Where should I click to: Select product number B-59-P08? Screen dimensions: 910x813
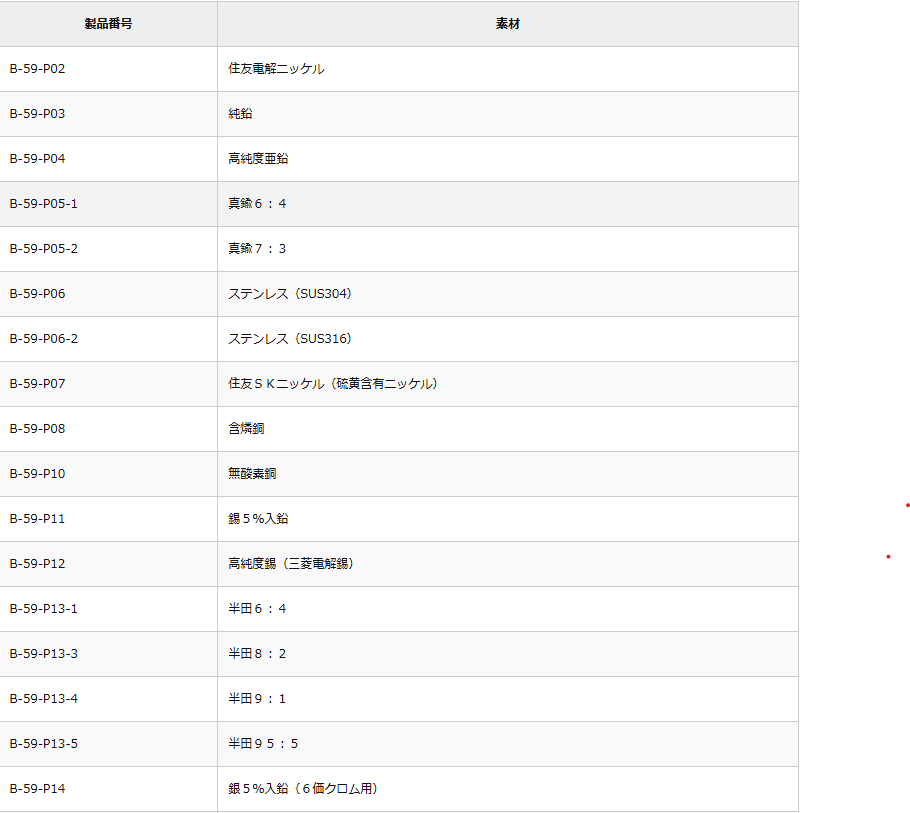pos(37,429)
